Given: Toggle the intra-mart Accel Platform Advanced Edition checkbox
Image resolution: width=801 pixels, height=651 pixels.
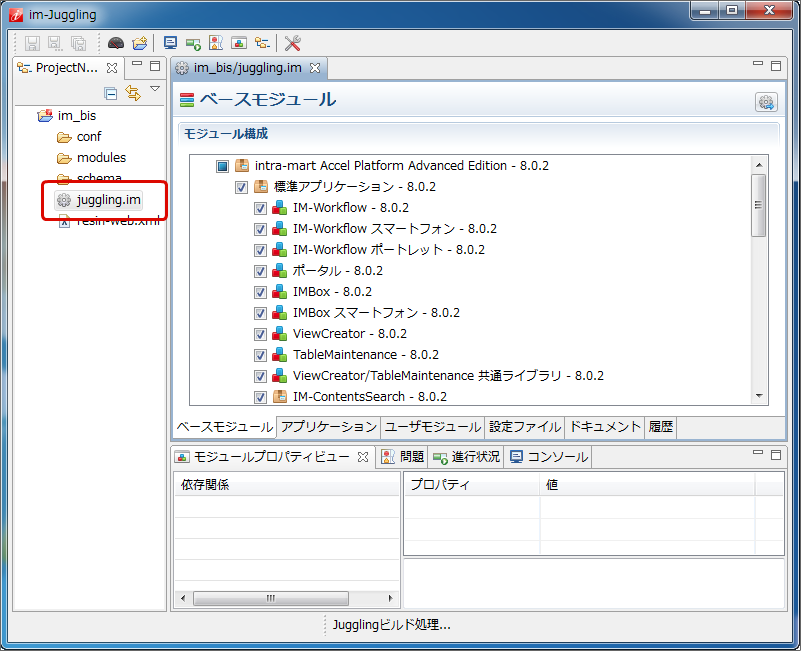Looking at the screenshot, I should click(x=222, y=166).
